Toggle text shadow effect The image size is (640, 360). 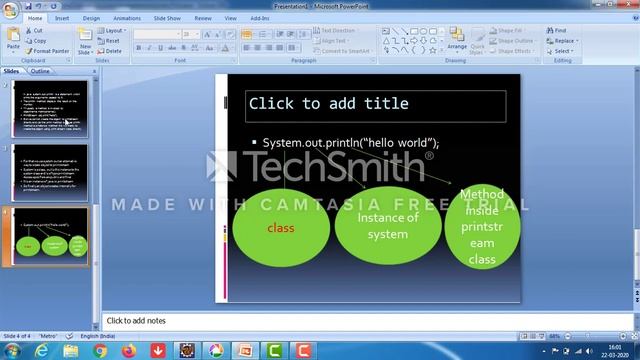pyautogui.click(x=183, y=48)
